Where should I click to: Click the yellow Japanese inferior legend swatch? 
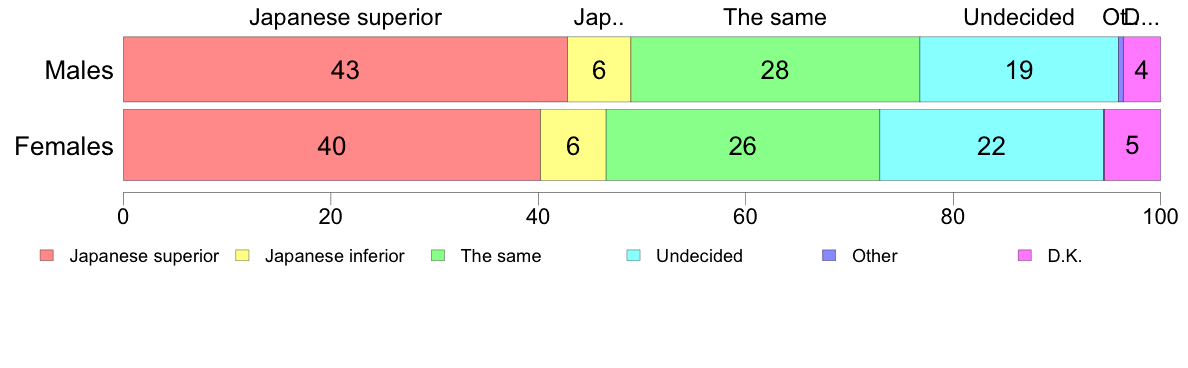[242, 256]
